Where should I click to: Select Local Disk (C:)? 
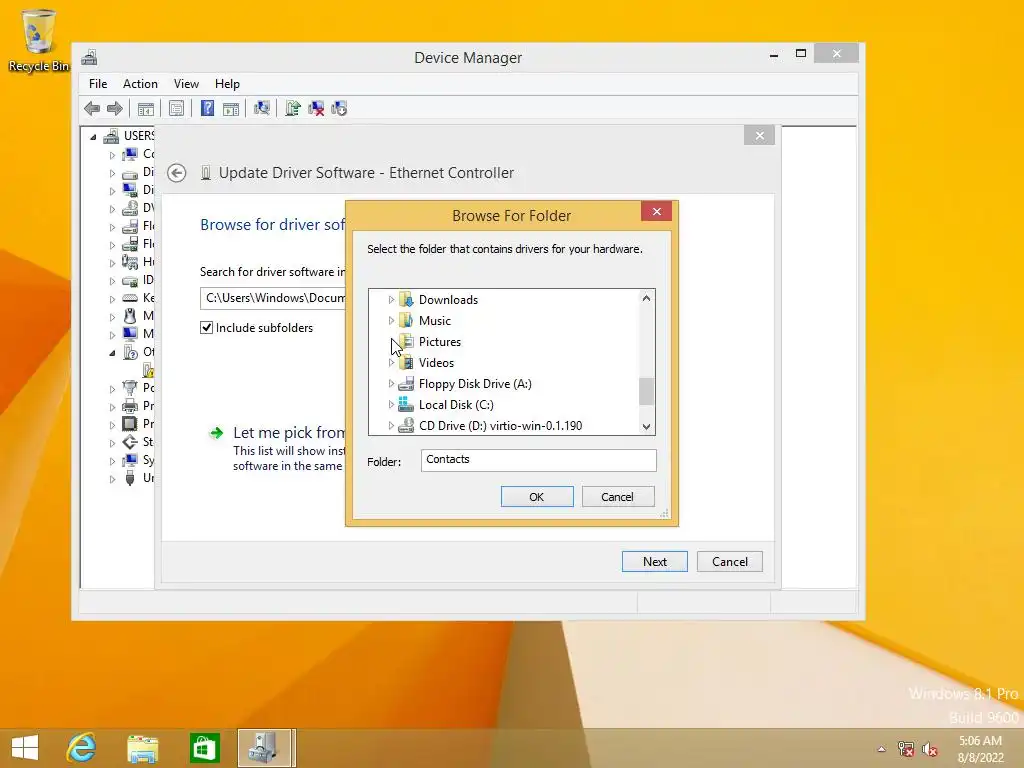tap(456, 405)
